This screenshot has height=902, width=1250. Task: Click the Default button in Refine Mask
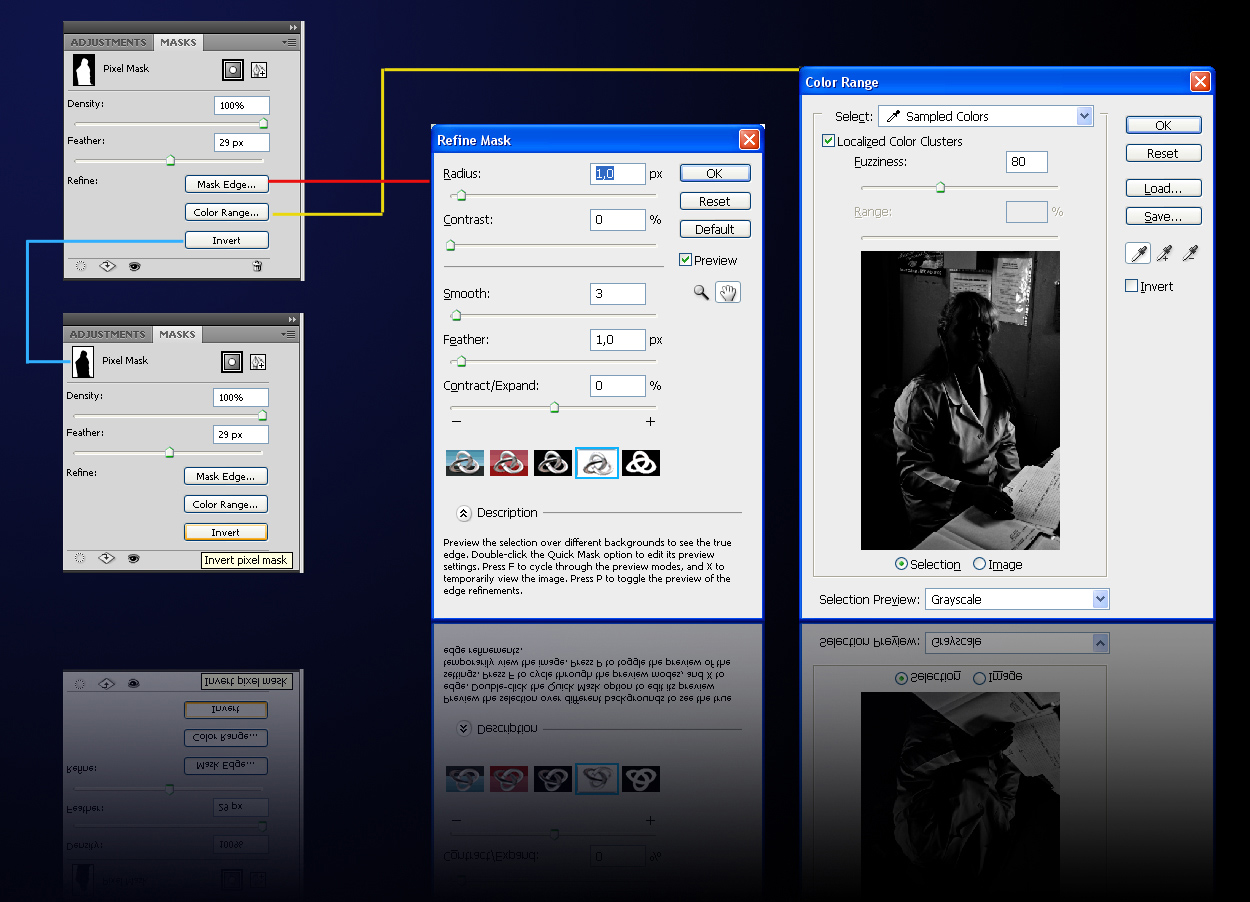[x=714, y=229]
